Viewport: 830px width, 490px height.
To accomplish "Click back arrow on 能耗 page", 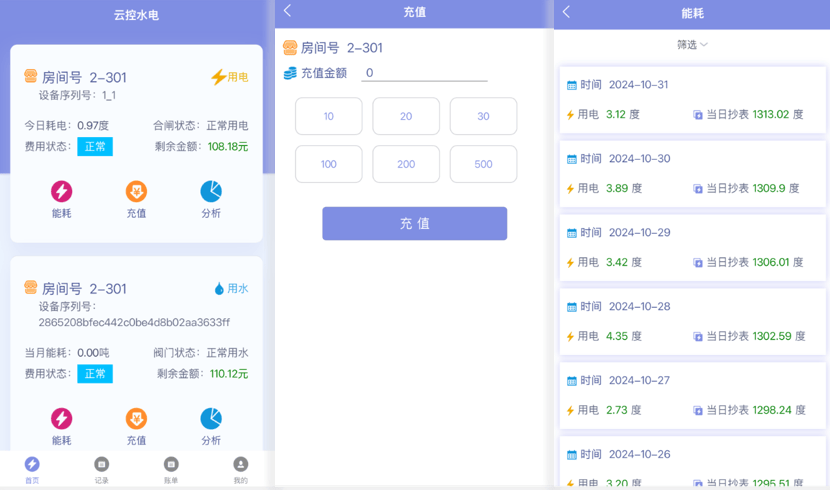I will [566, 12].
